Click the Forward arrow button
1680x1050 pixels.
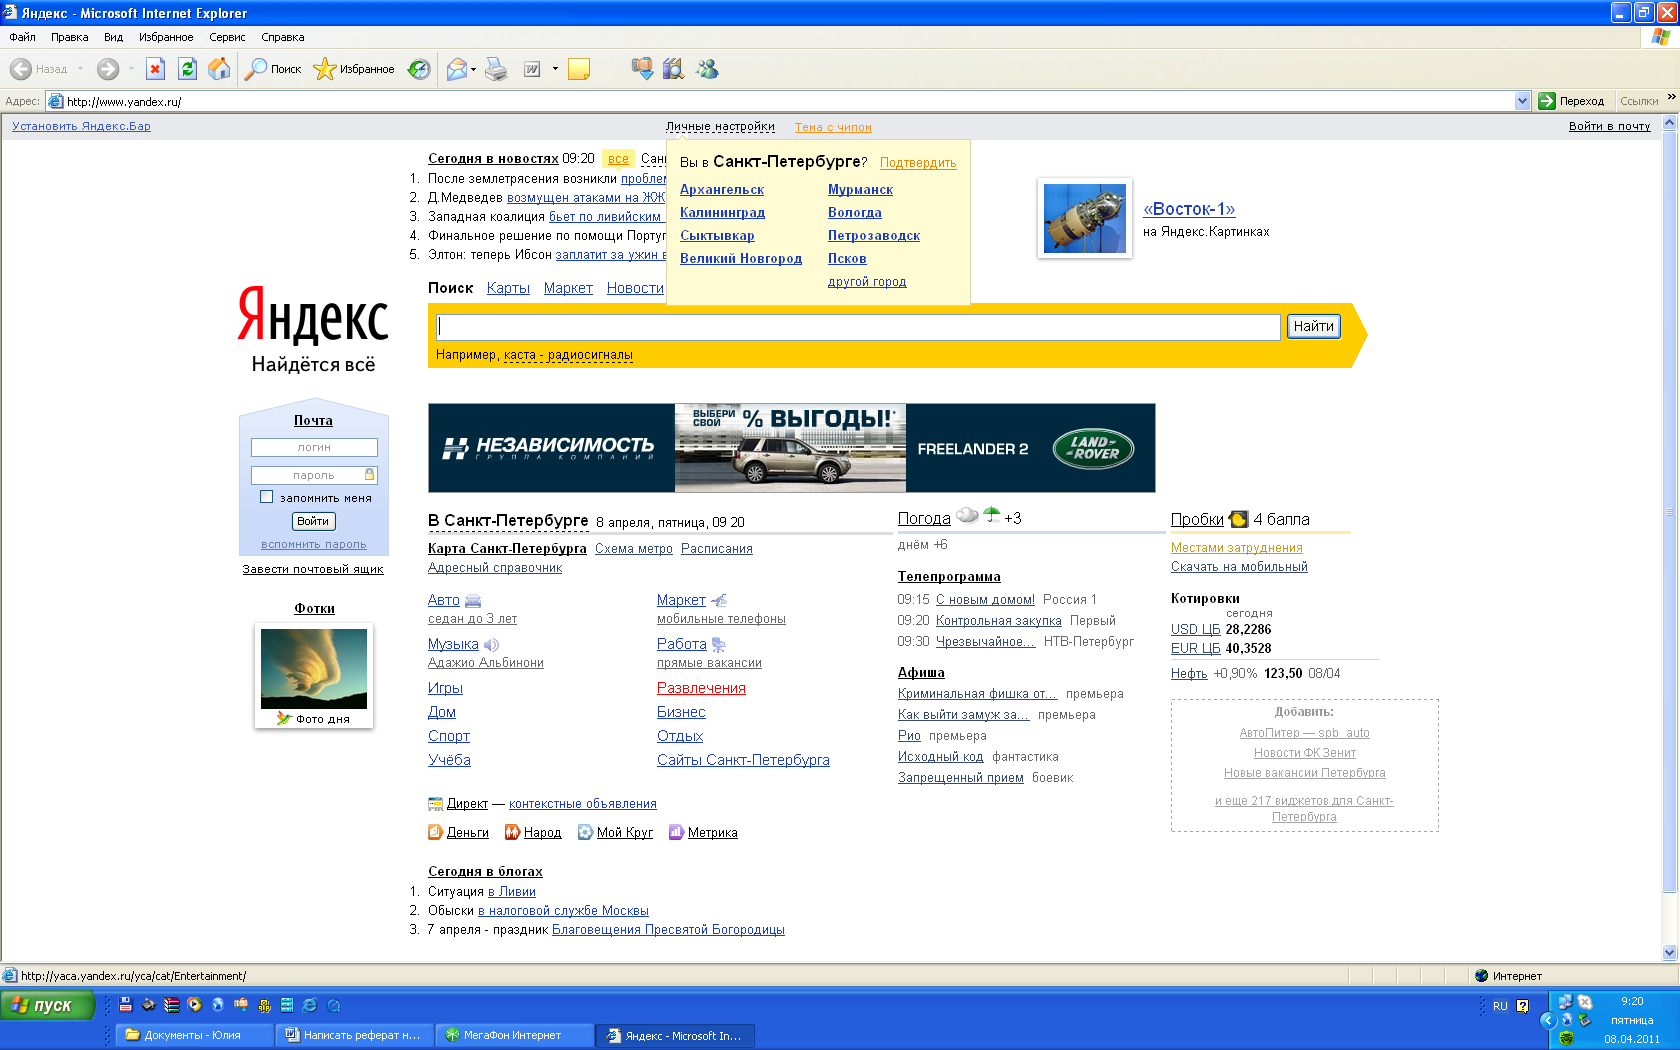pyautogui.click(x=107, y=69)
